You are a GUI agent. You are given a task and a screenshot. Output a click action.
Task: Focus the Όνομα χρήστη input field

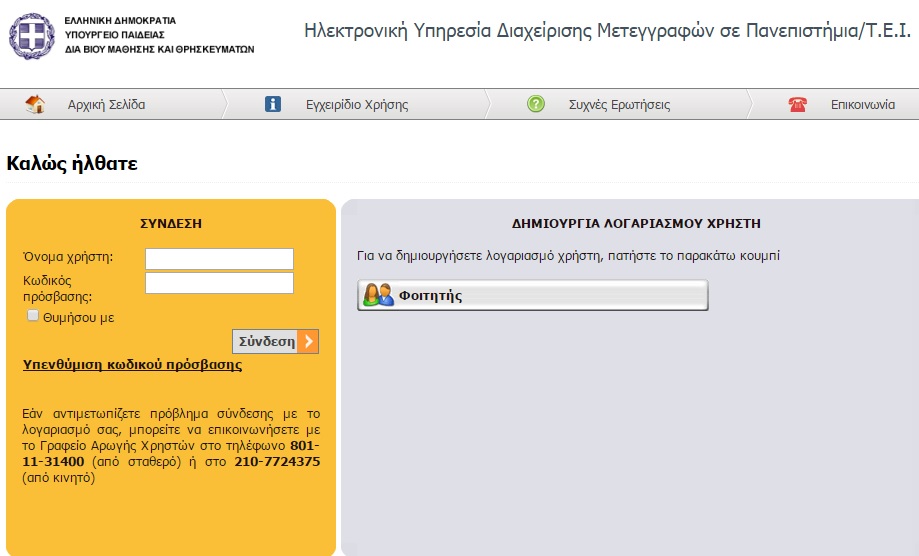click(x=219, y=259)
